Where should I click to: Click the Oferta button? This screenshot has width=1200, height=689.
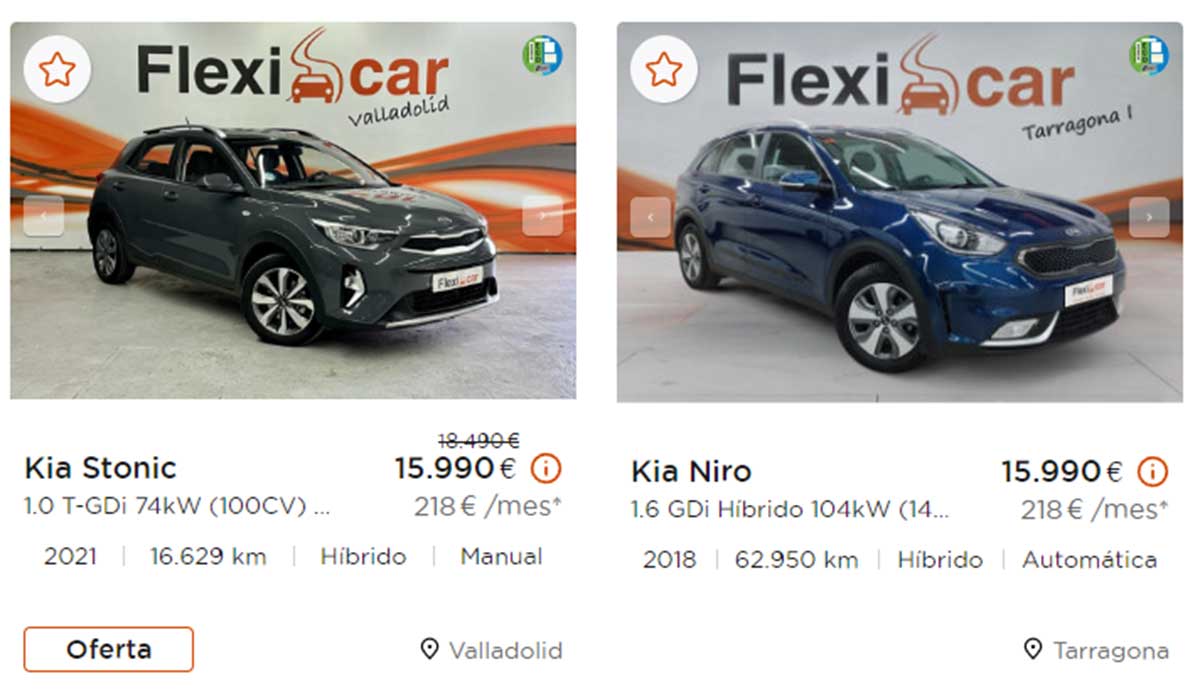[108, 649]
